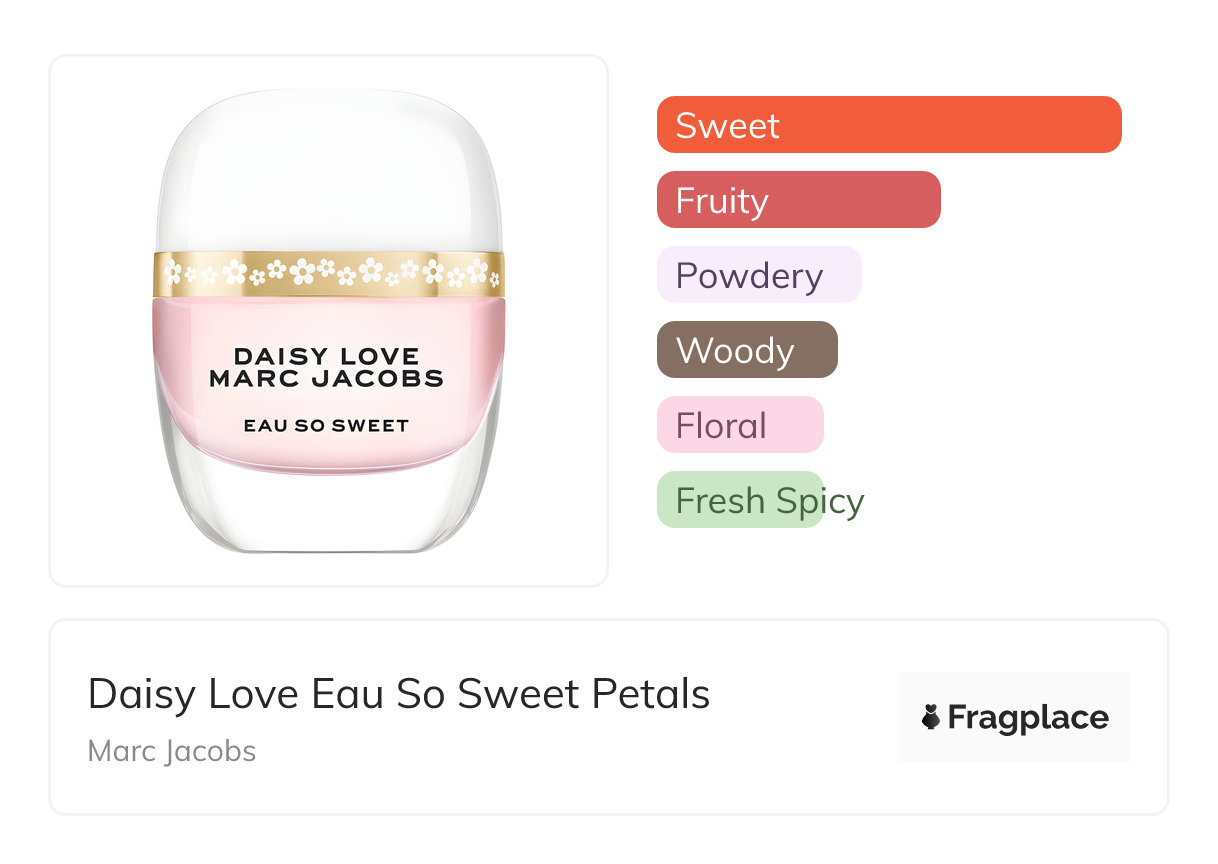Image resolution: width=1218 pixels, height=864 pixels.
Task: Click the Fragplace bottle icon in the logo
Action: [931, 717]
